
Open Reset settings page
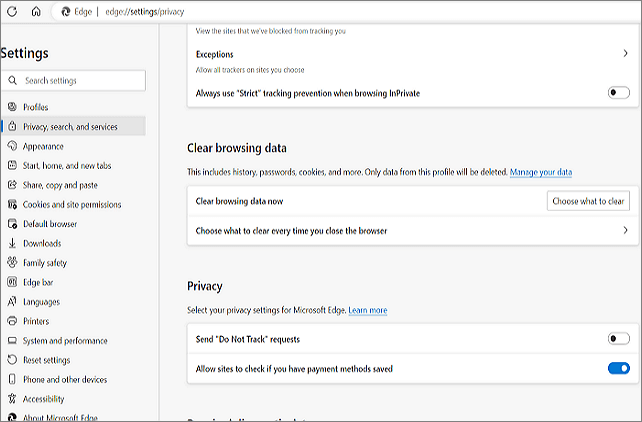[x=46, y=360]
